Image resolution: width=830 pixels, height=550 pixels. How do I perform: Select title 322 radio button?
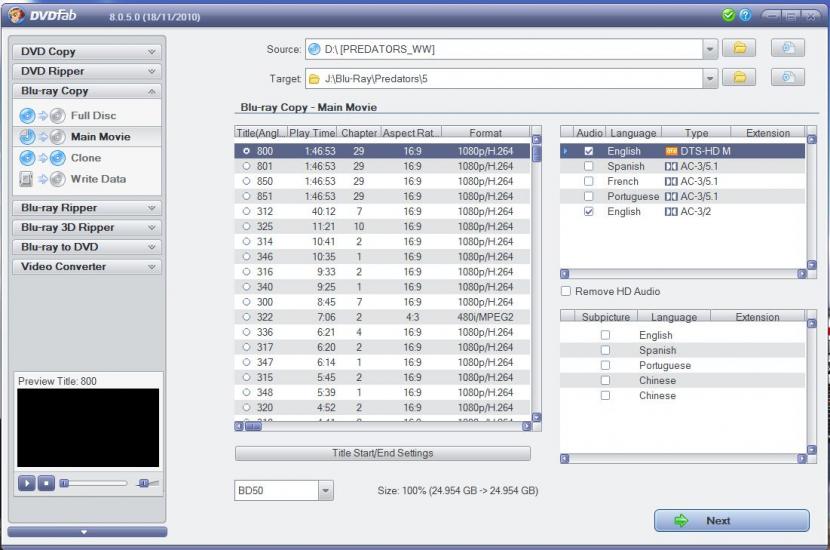246,317
